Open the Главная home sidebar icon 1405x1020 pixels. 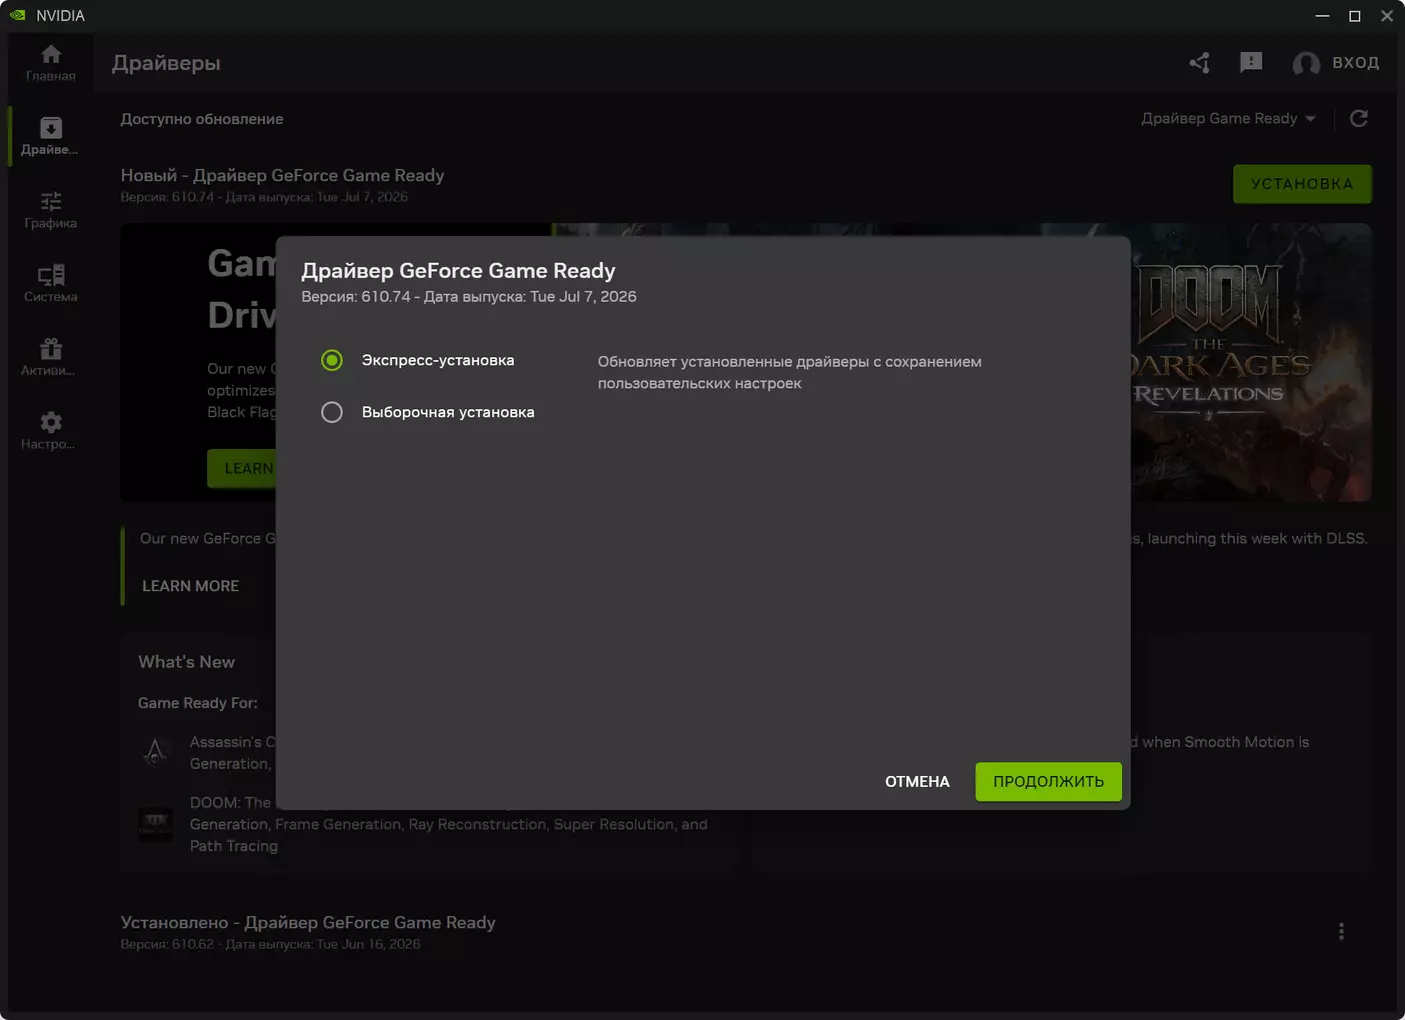(51, 62)
